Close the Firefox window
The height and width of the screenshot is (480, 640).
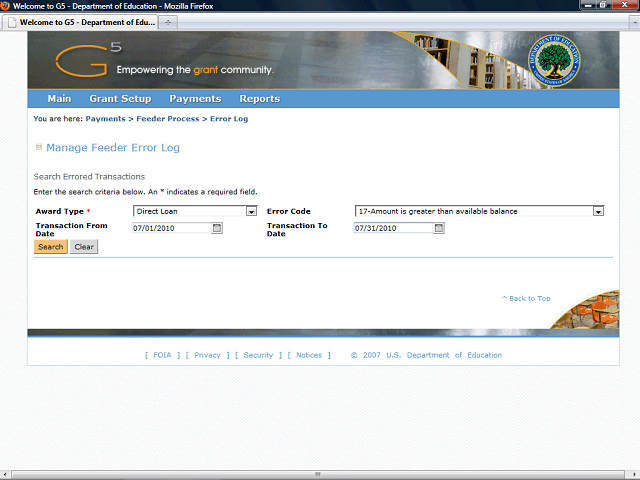click(624, 5)
